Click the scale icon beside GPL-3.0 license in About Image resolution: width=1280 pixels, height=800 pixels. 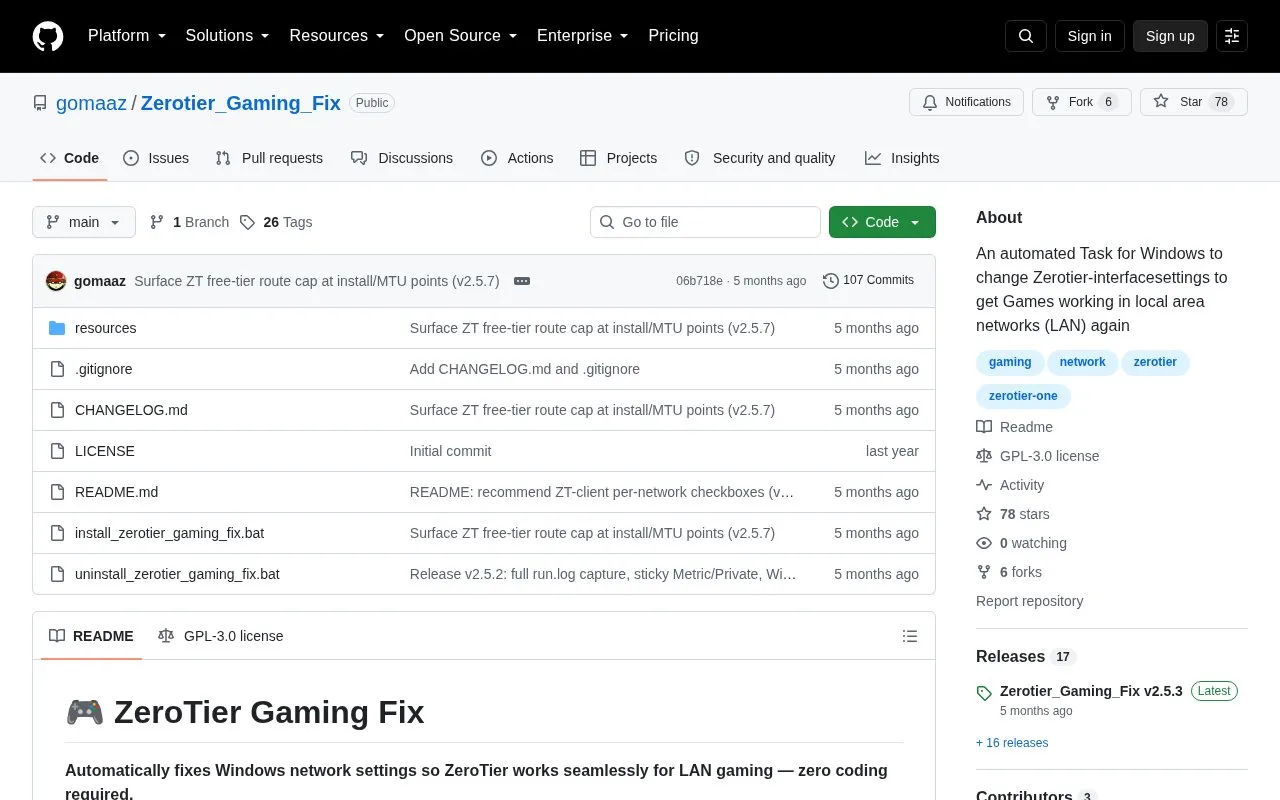click(984, 456)
